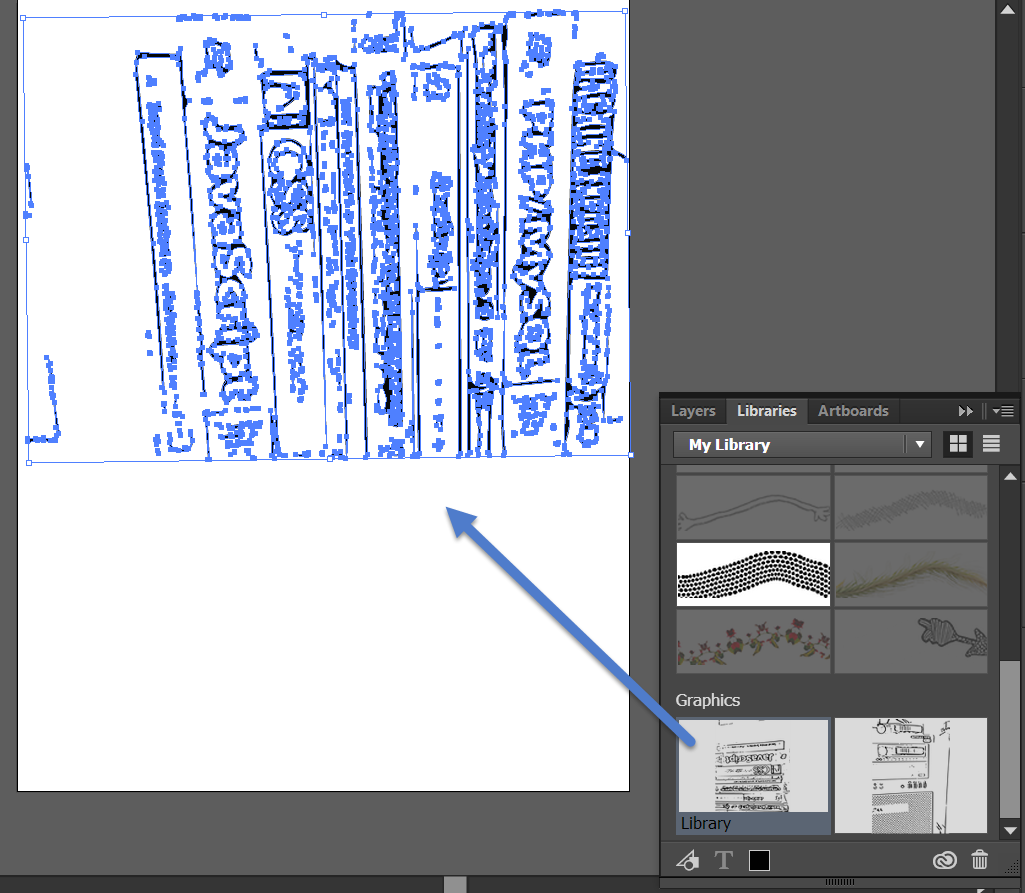Select the arrow-shaped brush thumbnail
The height and width of the screenshot is (893, 1025).
coord(911,641)
